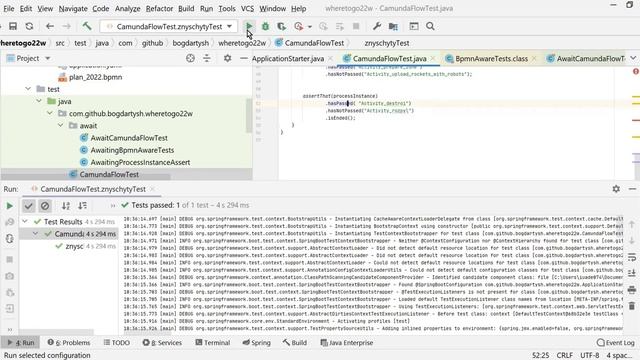Select znysc test result row
This screenshot has height=360, width=640.
point(74,246)
